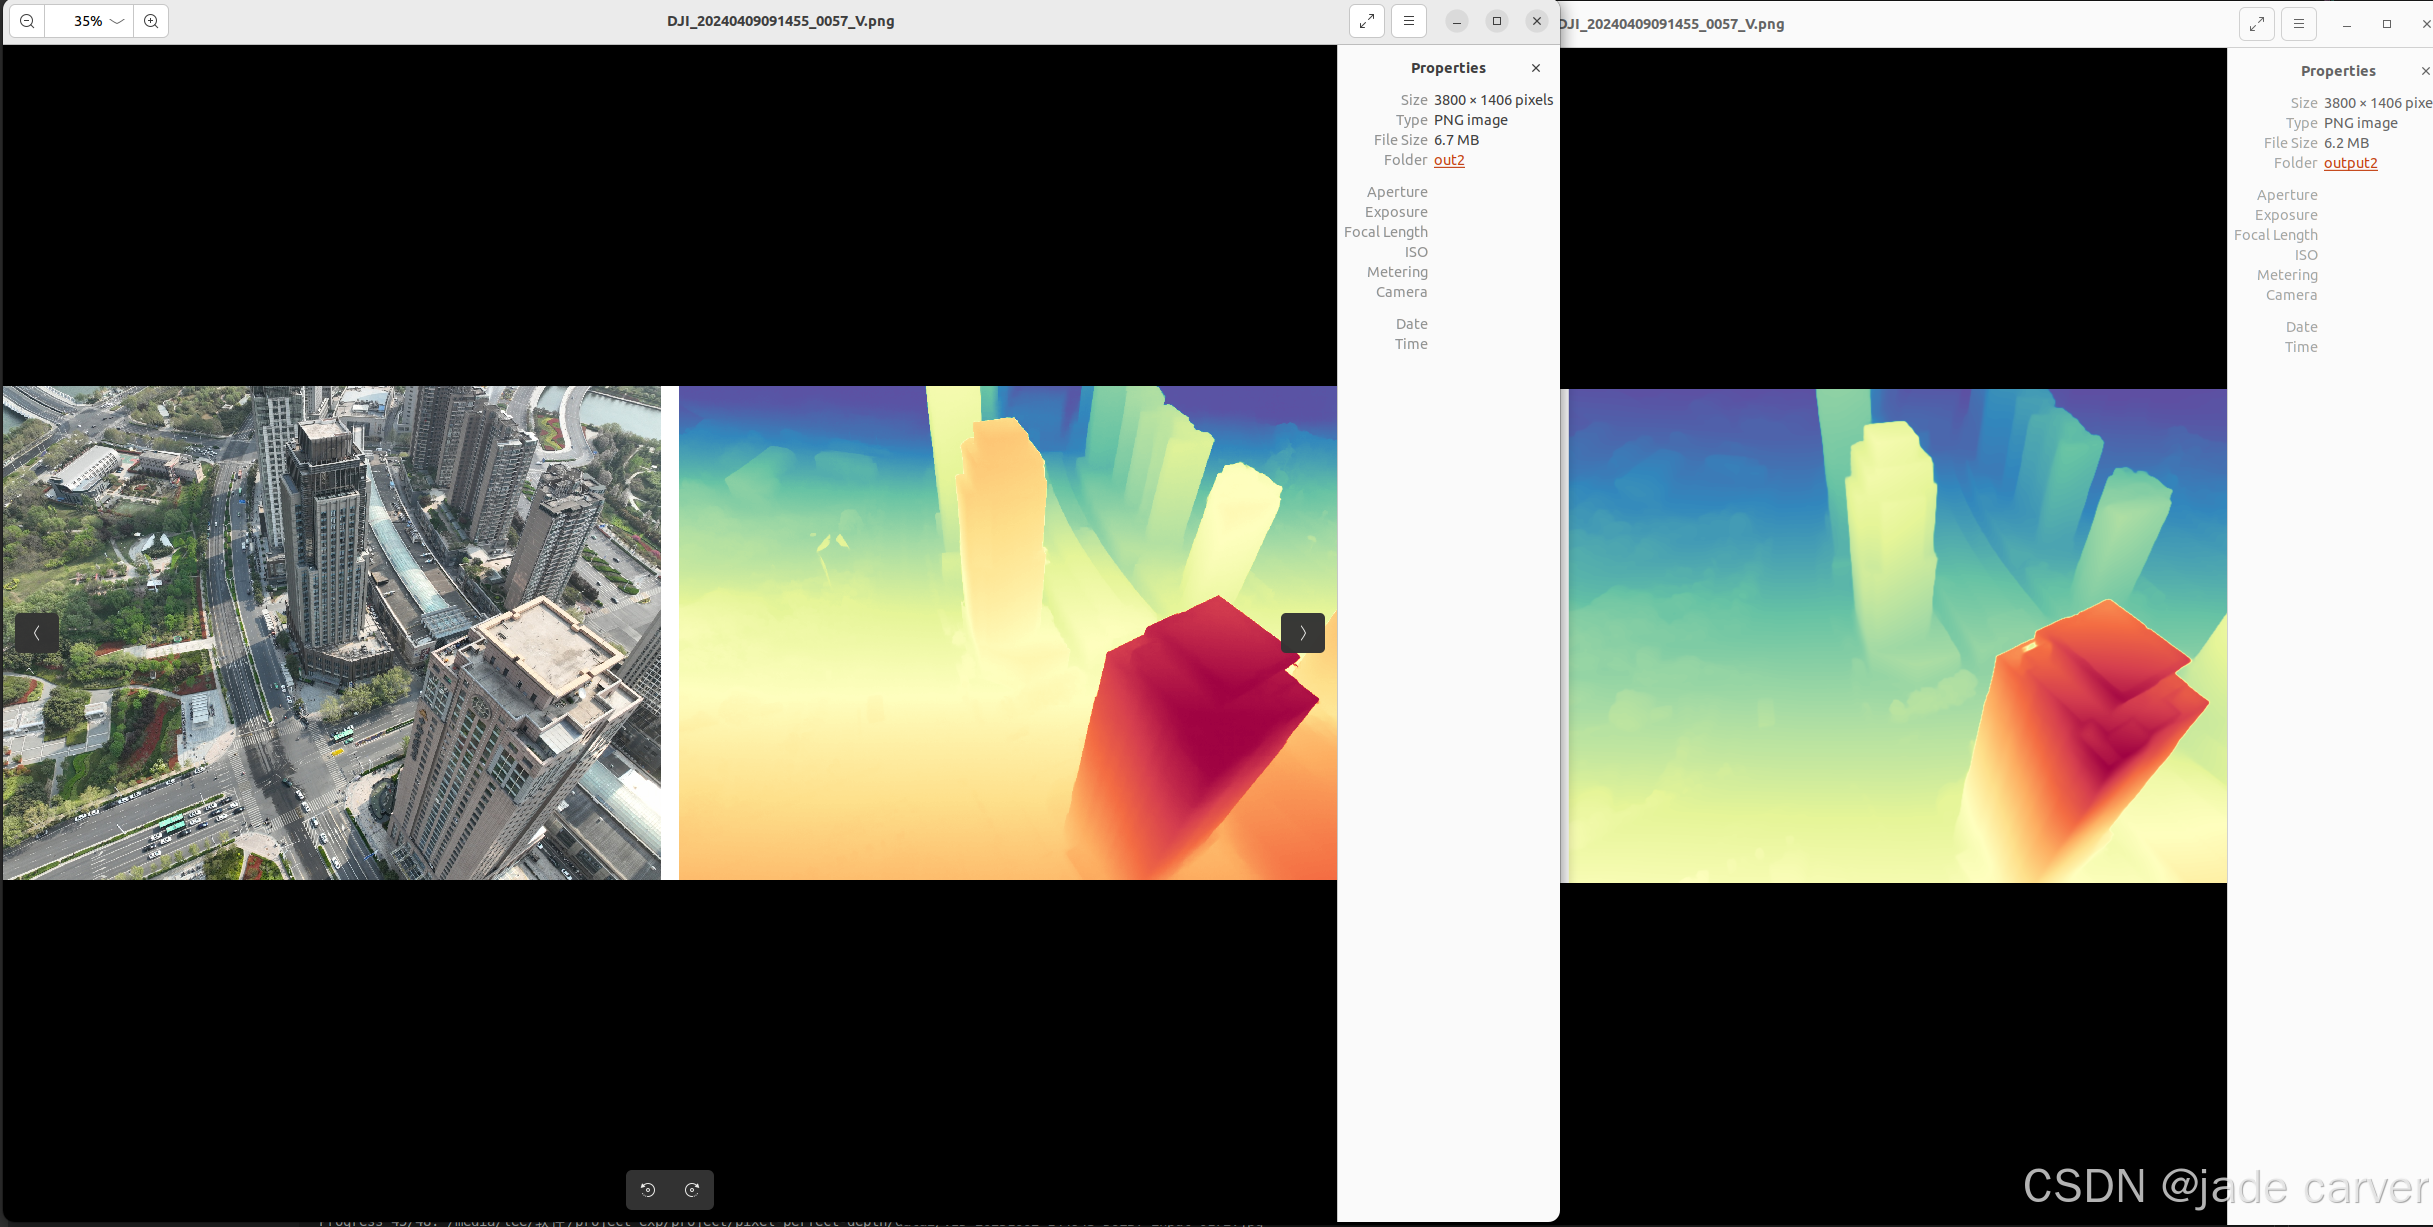Click the right window's depth map image
This screenshot has width=2433, height=1227.
(1897, 636)
